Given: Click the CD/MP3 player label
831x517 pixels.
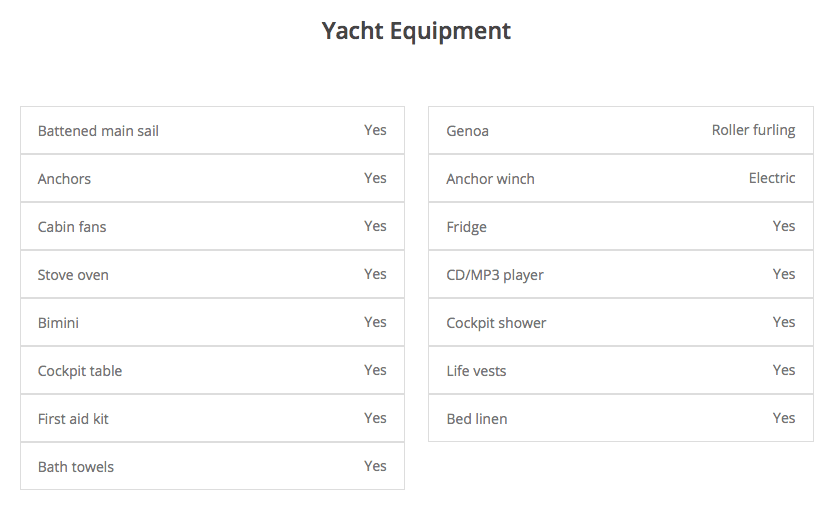Looking at the screenshot, I should [495, 275].
